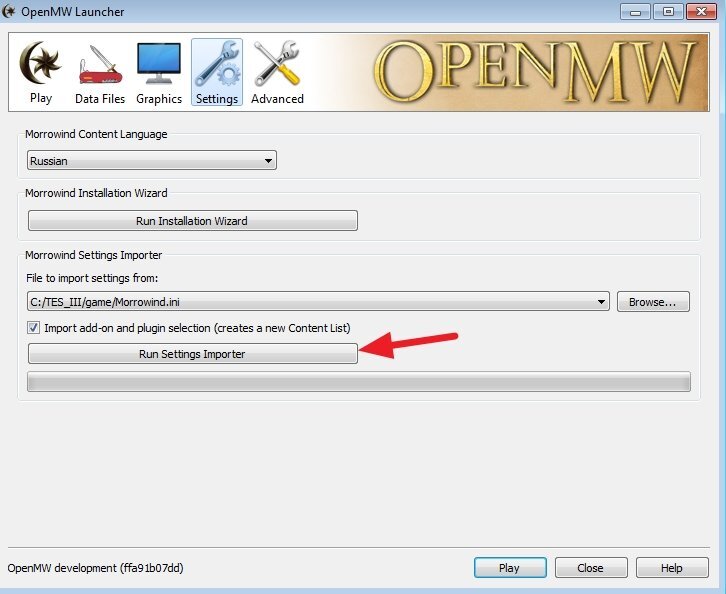The width and height of the screenshot is (726, 594).
Task: Toggle the Import add-on and plugin selection checkbox
Action: [34, 328]
